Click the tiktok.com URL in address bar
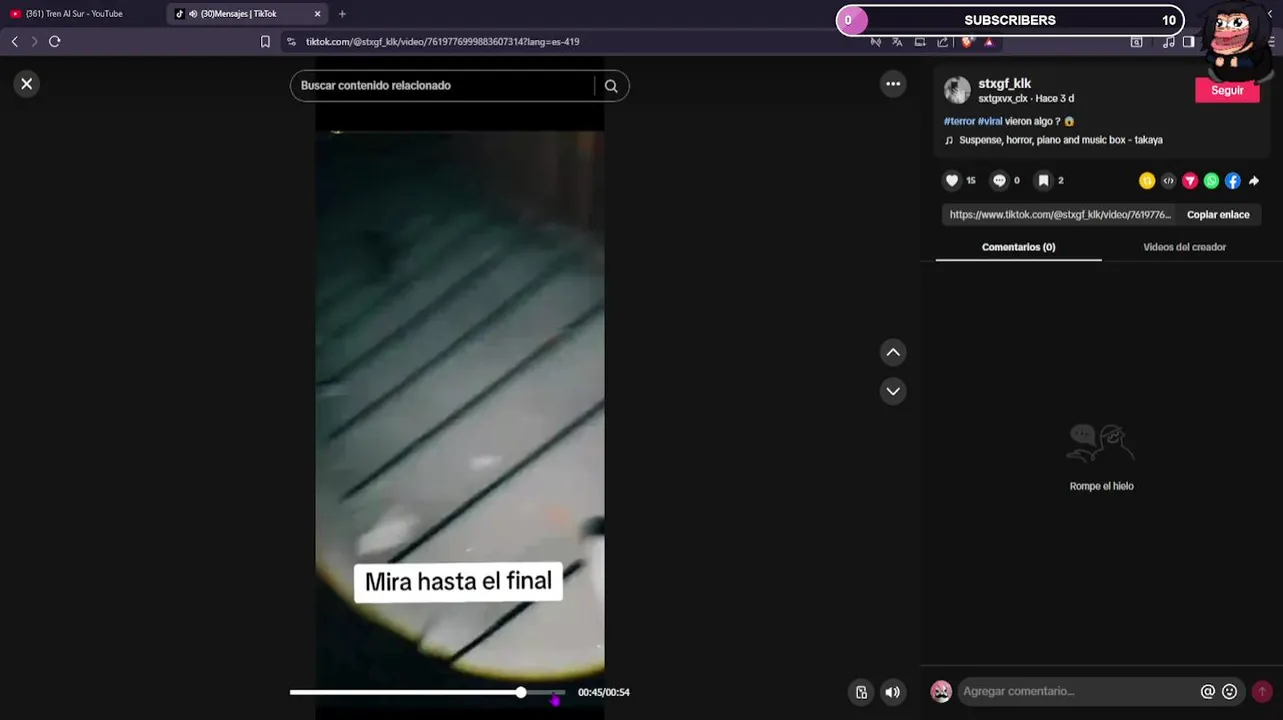This screenshot has width=1283, height=720. 442,42
